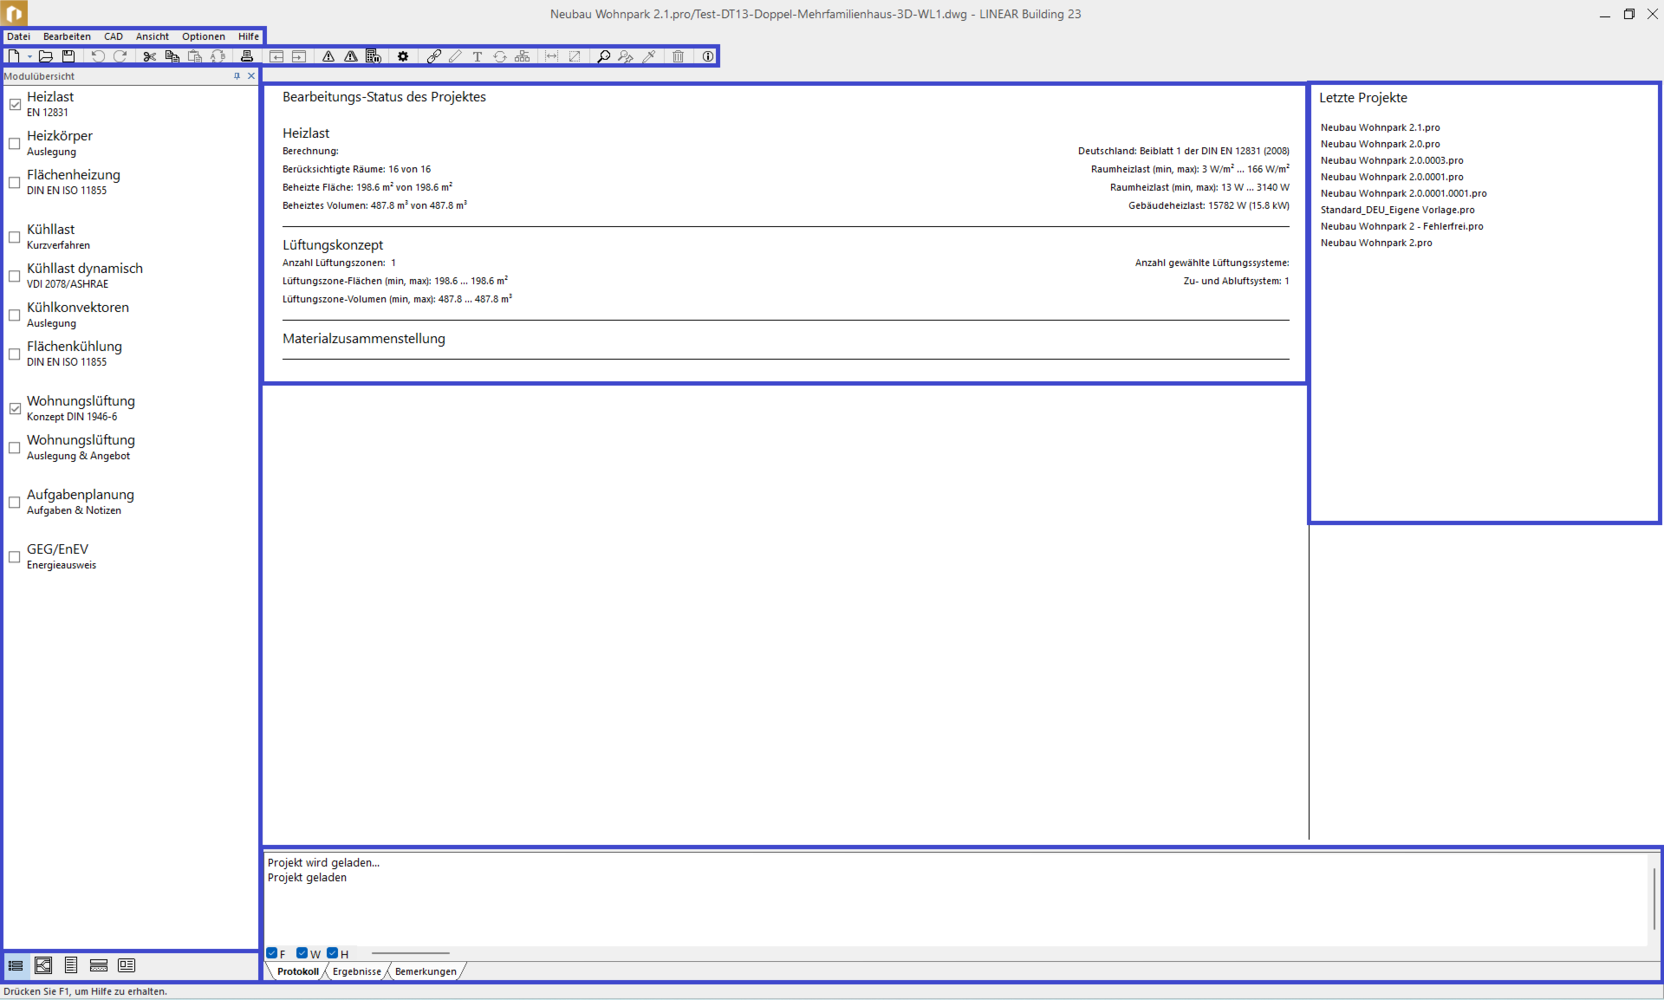Click the magnifying glass search icon
The image size is (1664, 1000).
(x=603, y=57)
